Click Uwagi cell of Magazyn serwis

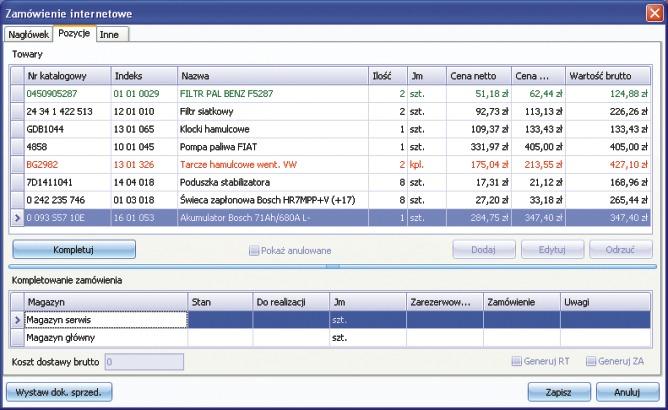point(606,320)
